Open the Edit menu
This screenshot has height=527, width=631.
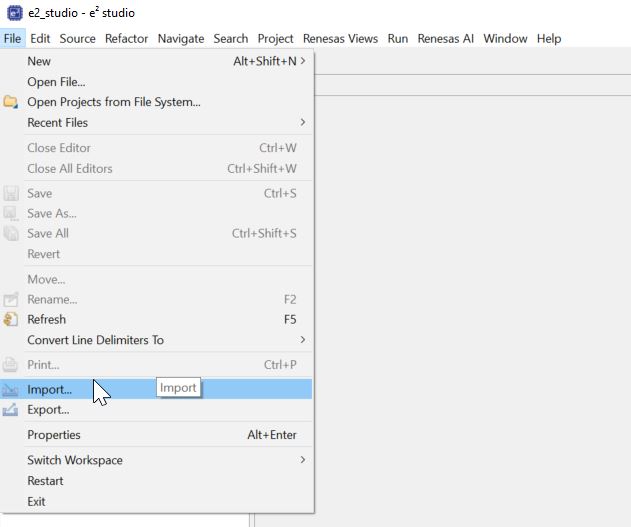40,39
